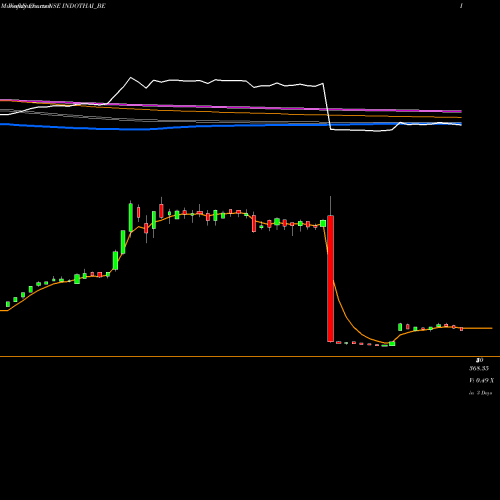Click the tallest green candle near the first peak
This screenshot has height=500, width=500.
[131, 217]
